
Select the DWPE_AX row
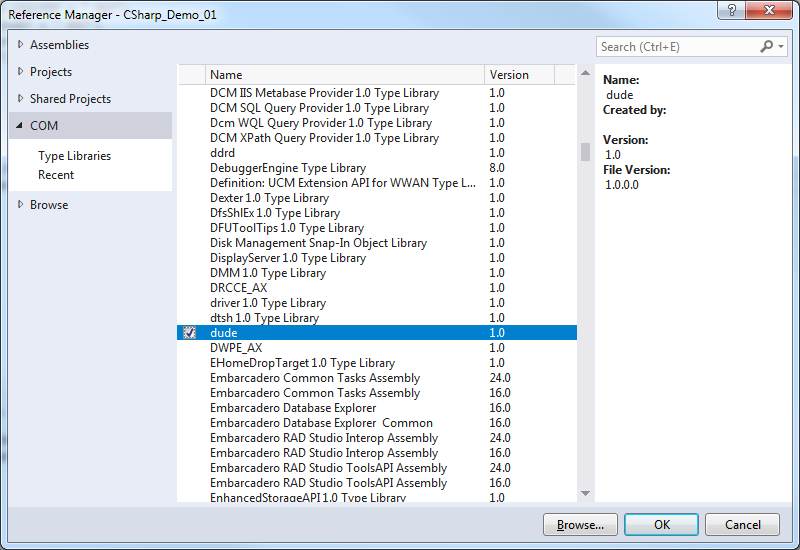[377, 348]
